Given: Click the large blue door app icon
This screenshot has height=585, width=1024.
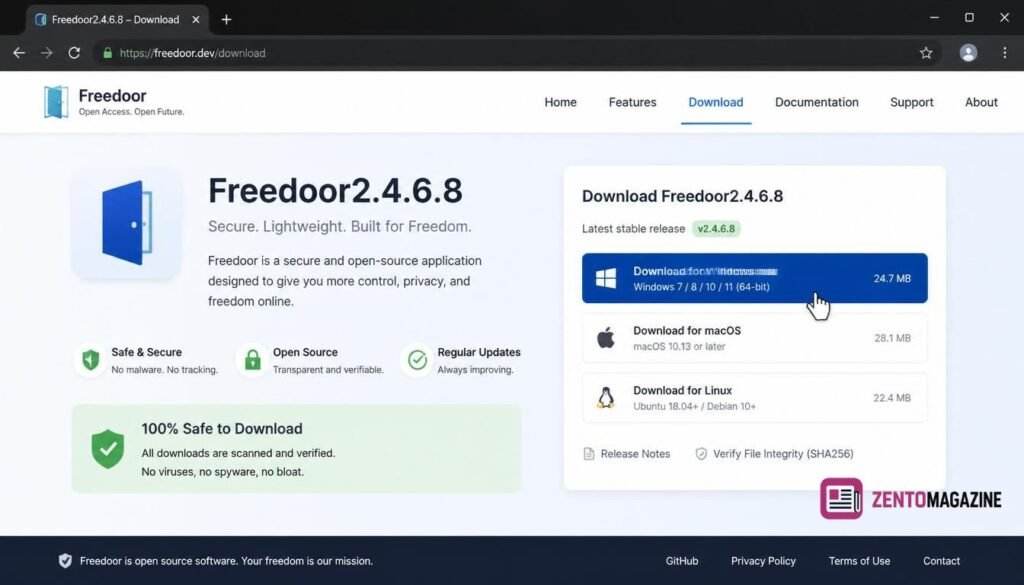Looking at the screenshot, I should [x=127, y=223].
